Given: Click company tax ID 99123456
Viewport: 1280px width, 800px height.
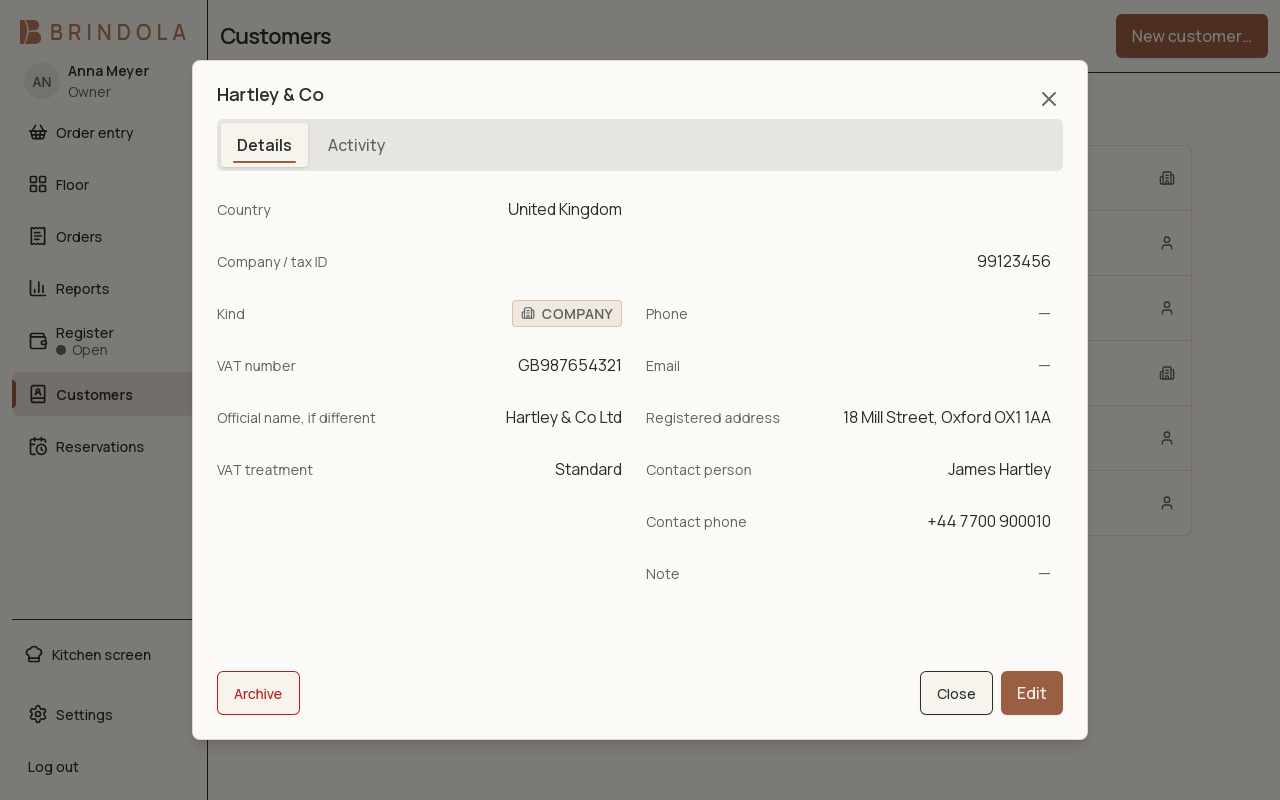Looking at the screenshot, I should (x=1014, y=261).
